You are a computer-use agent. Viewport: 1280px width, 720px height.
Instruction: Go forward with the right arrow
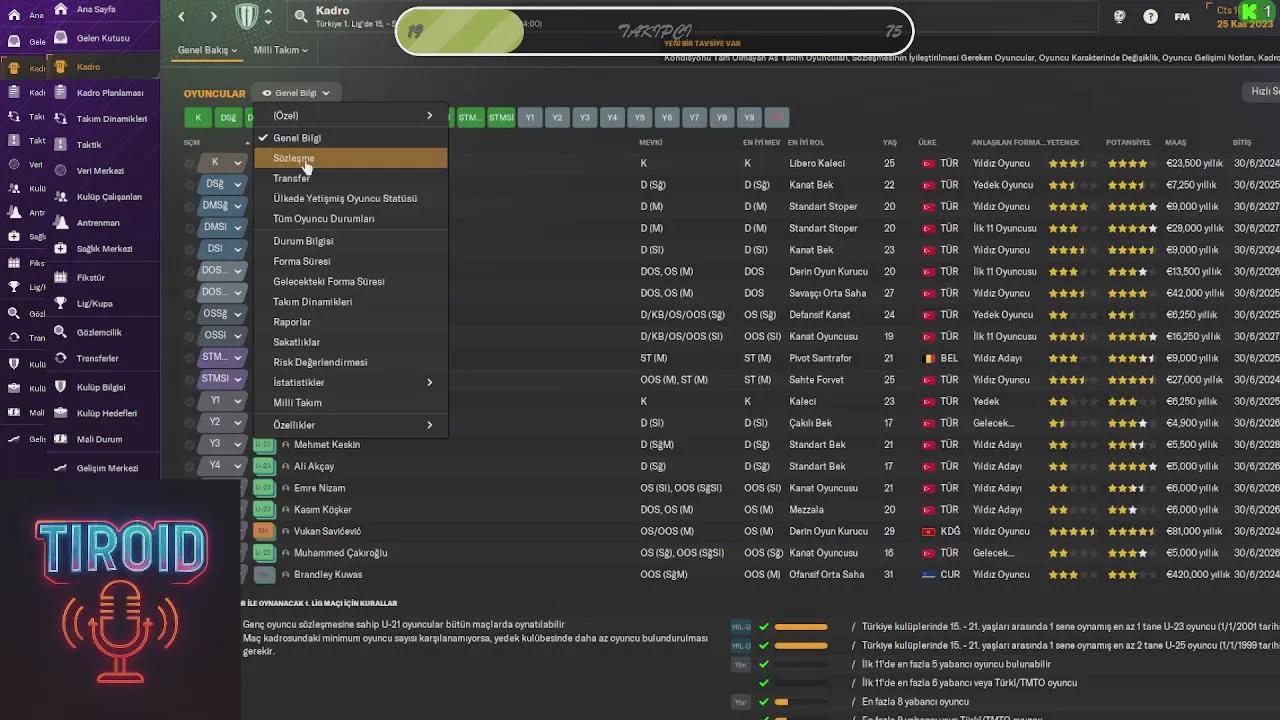coord(213,16)
